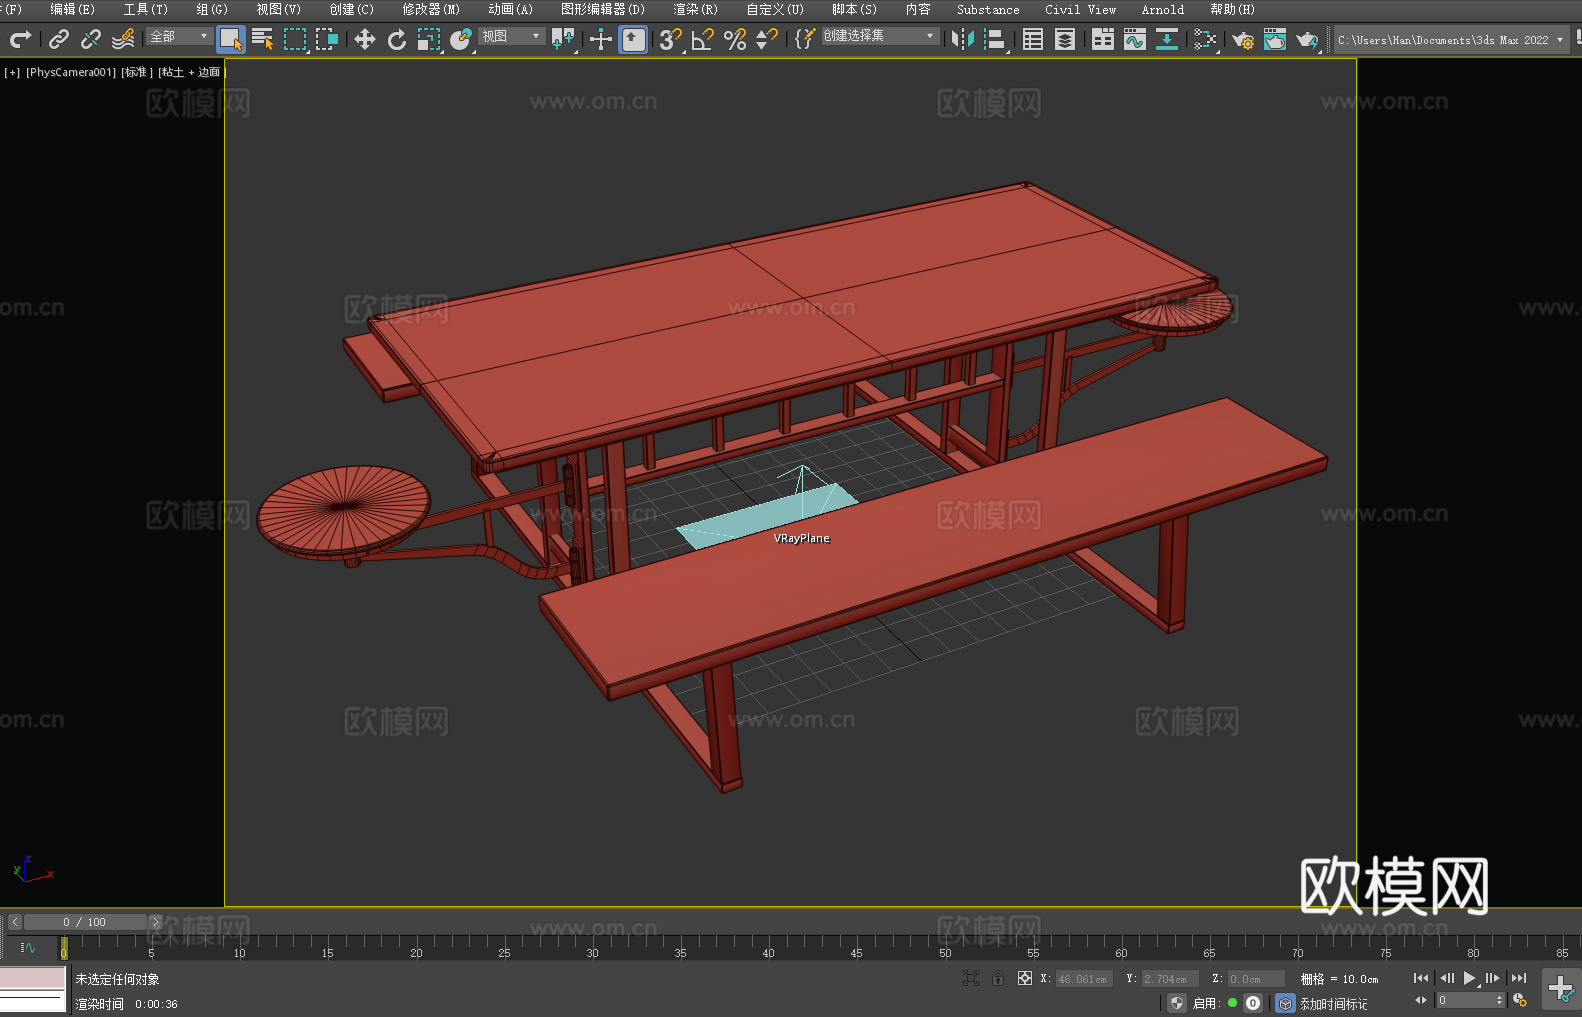
Task: Toggle the selection lock padlock
Action: pyautogui.click(x=998, y=978)
